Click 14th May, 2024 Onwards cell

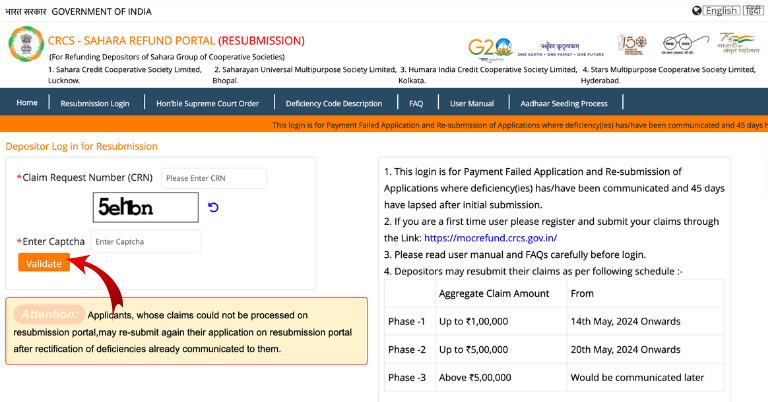click(x=646, y=321)
